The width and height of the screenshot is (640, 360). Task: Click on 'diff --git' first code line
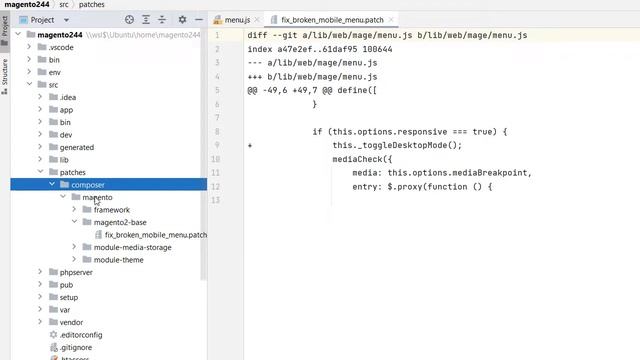(387, 35)
